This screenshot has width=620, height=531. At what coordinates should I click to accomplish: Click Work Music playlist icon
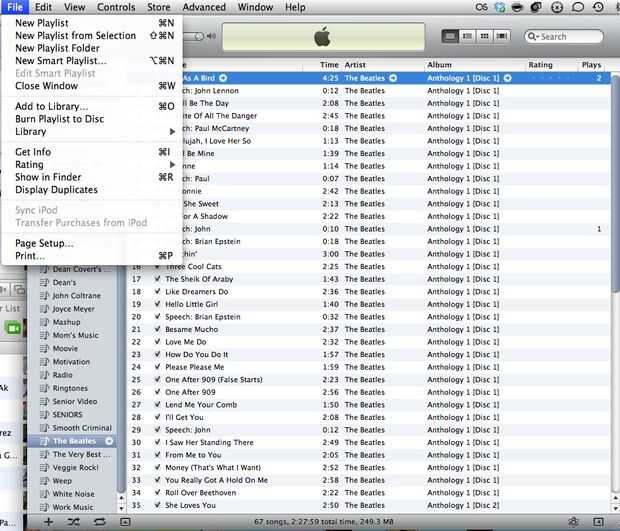pyautogui.click(x=44, y=507)
